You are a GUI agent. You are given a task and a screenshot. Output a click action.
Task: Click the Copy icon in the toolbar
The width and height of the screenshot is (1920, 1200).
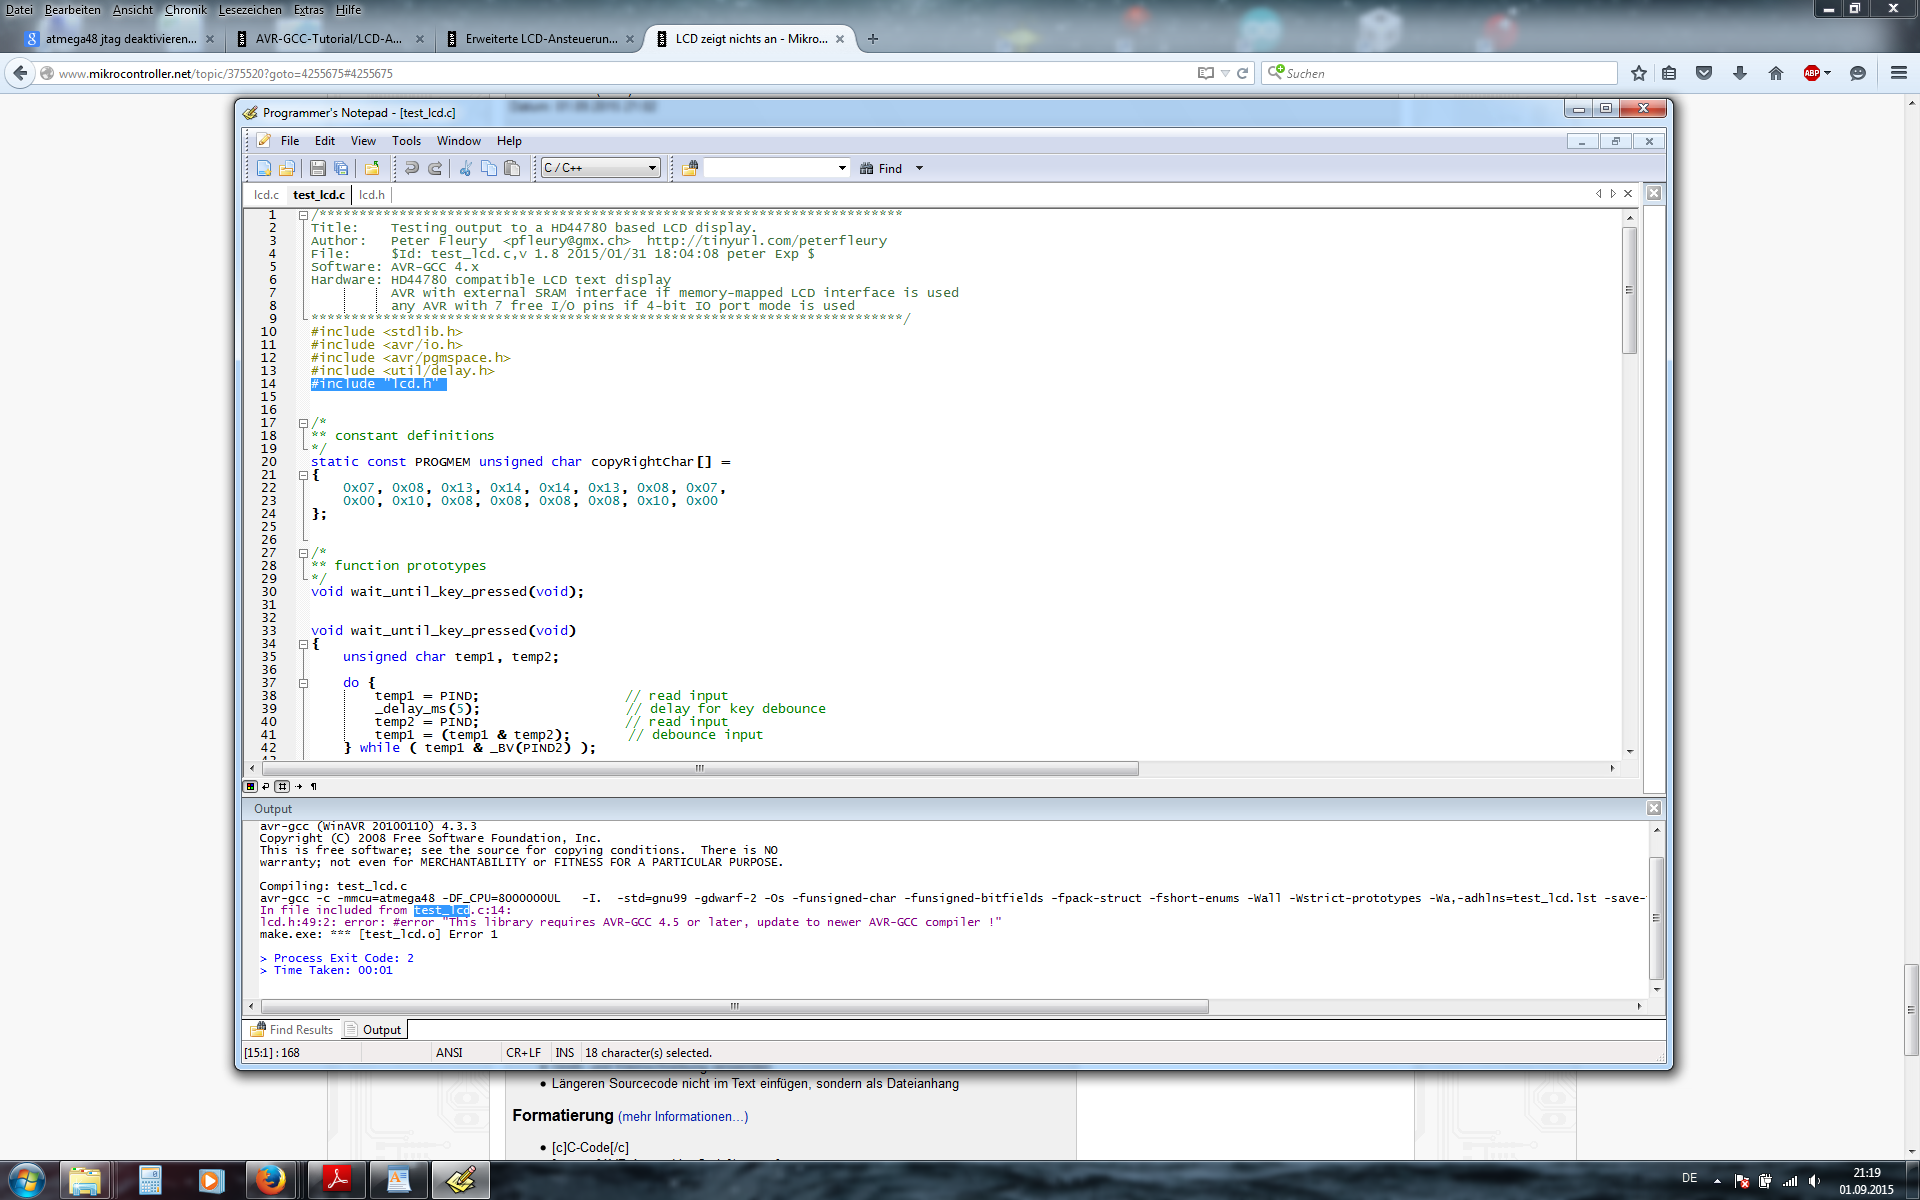(x=489, y=168)
